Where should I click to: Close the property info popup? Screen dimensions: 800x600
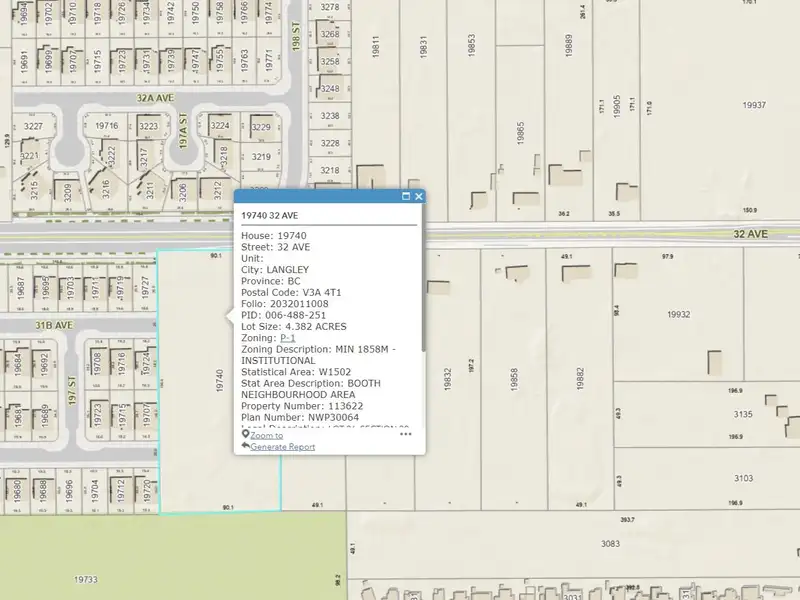click(x=419, y=196)
